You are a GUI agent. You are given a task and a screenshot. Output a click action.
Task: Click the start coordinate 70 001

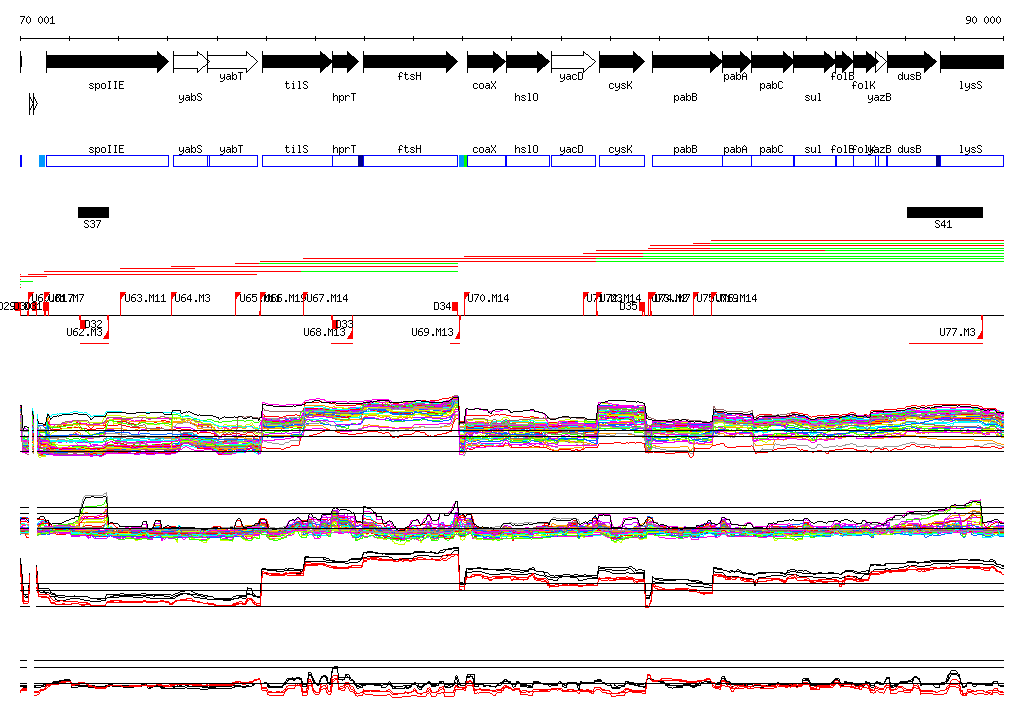pos(37,20)
